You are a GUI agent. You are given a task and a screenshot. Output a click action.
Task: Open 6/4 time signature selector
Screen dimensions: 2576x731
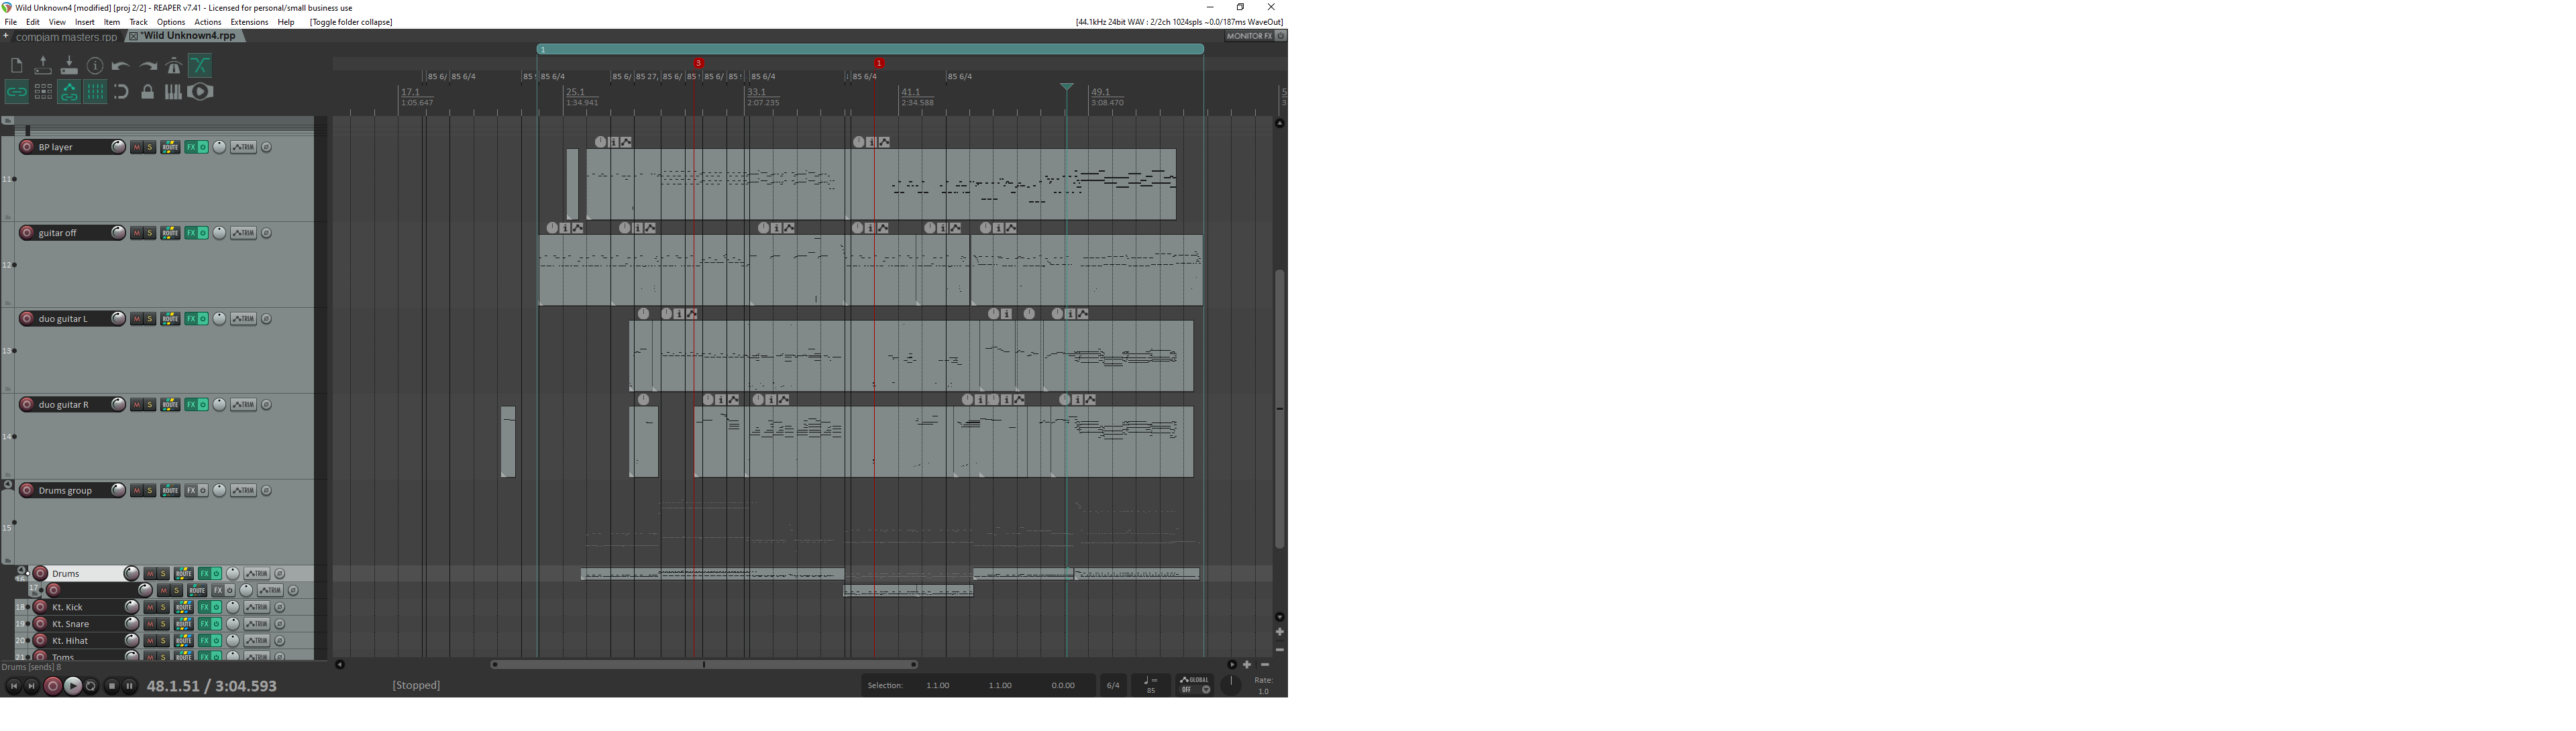pos(1112,686)
